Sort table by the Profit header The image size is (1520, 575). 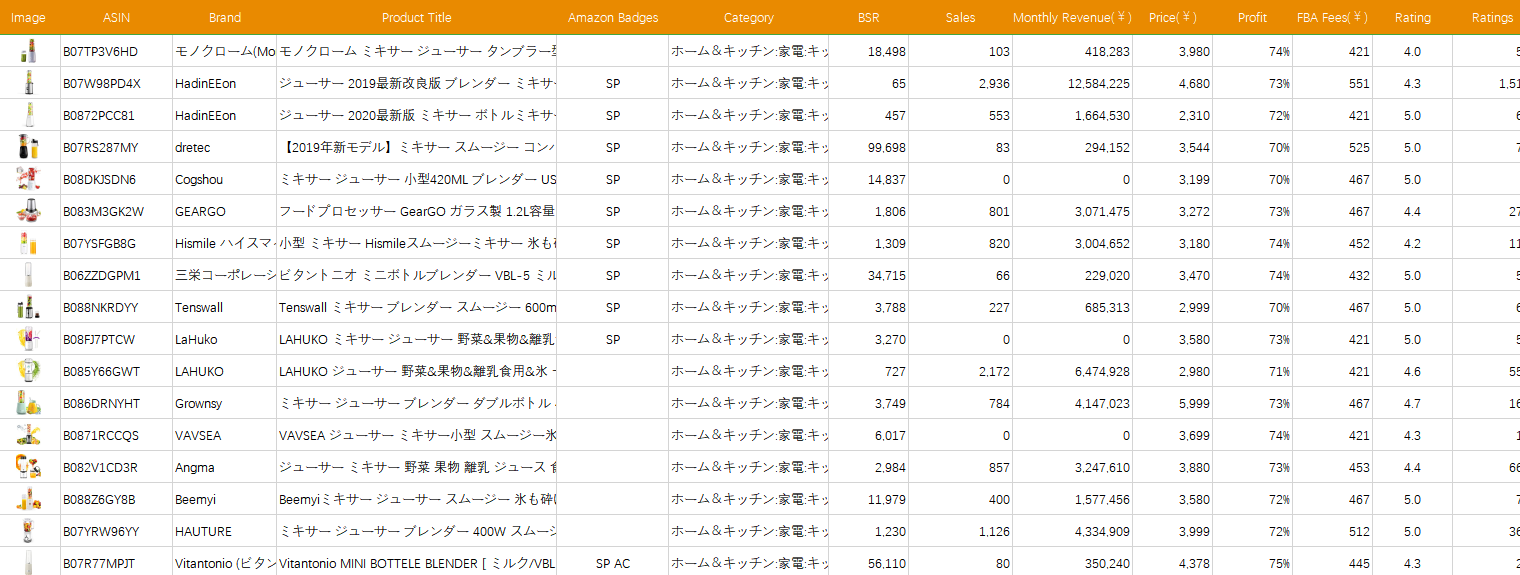[1252, 18]
